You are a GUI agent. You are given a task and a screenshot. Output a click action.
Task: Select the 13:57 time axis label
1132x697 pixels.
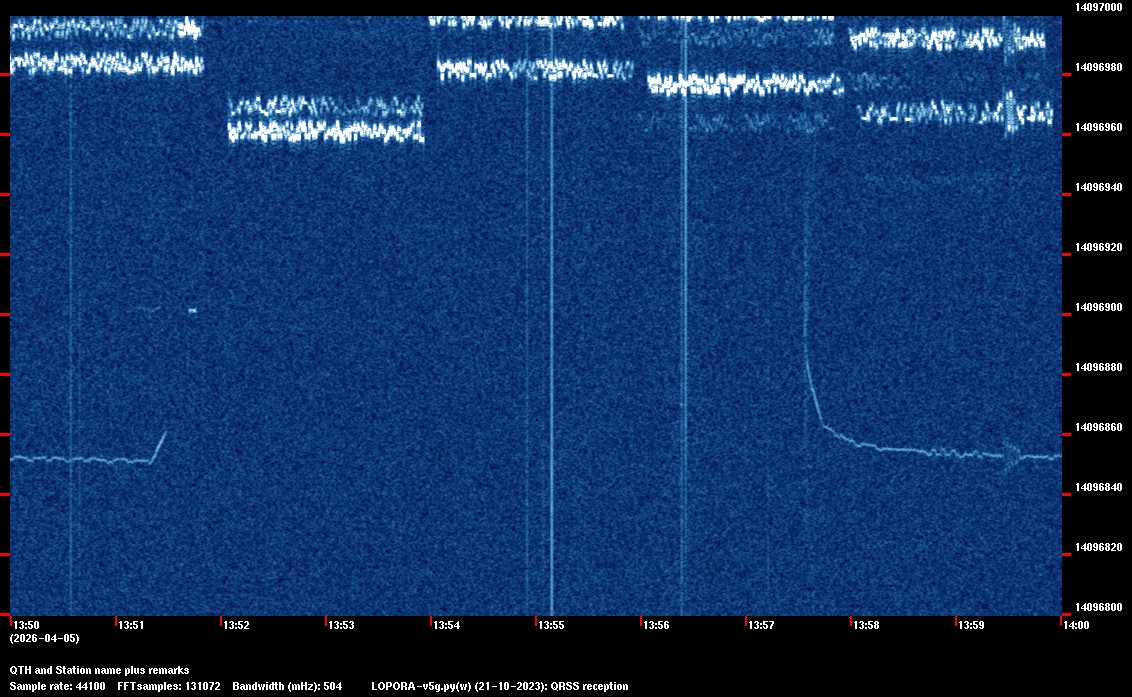761,625
